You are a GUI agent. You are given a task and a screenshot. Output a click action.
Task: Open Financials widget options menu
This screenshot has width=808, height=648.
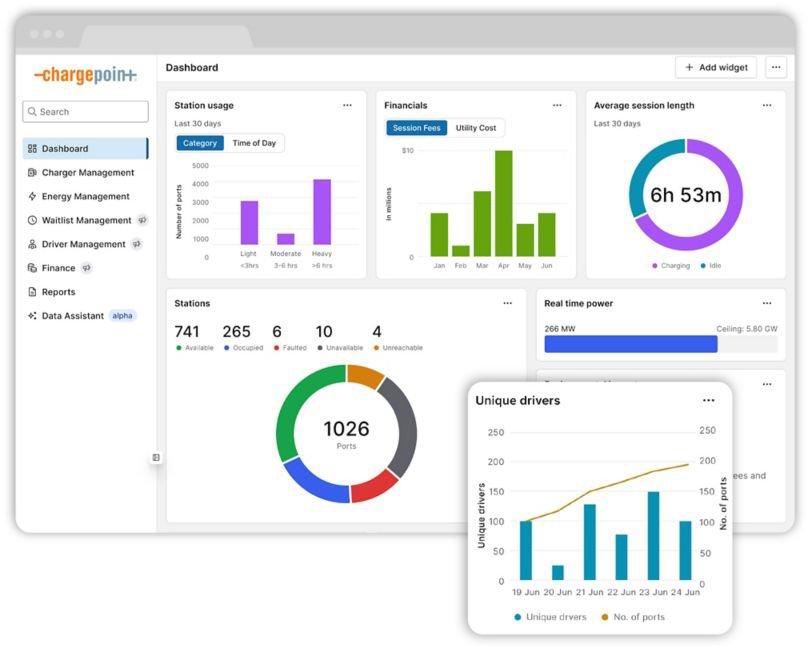click(x=557, y=106)
